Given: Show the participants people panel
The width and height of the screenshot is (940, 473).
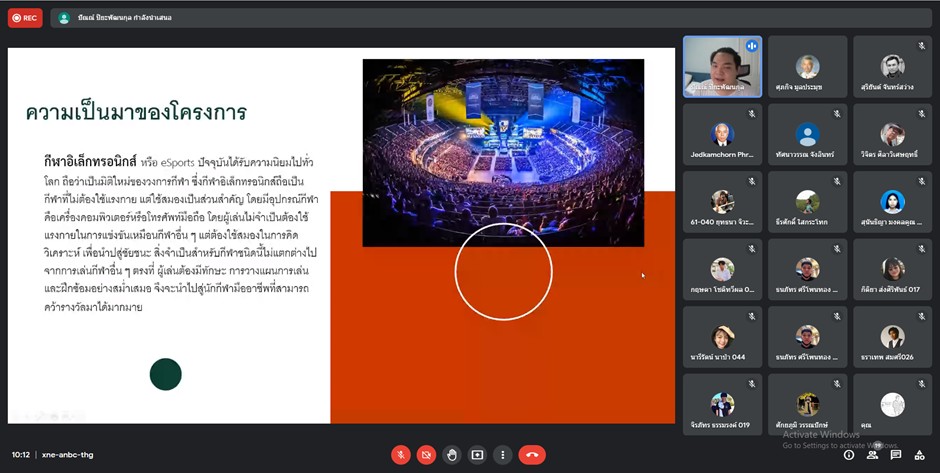Looking at the screenshot, I should click(872, 455).
